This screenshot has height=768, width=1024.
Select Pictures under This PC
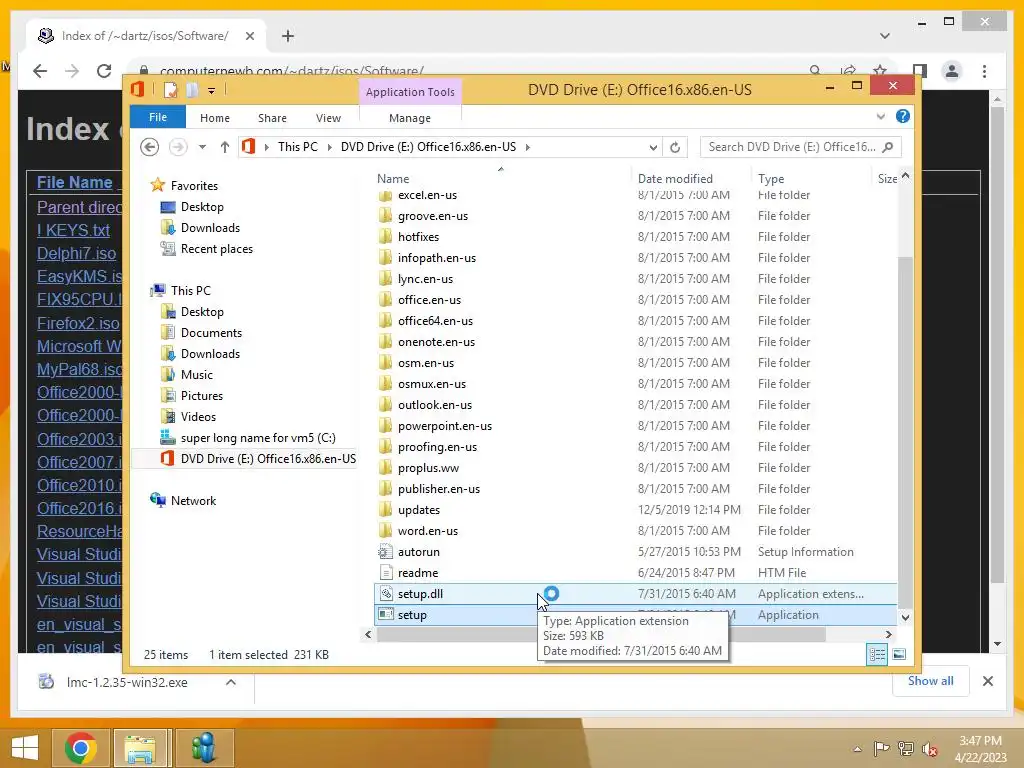tap(201, 395)
